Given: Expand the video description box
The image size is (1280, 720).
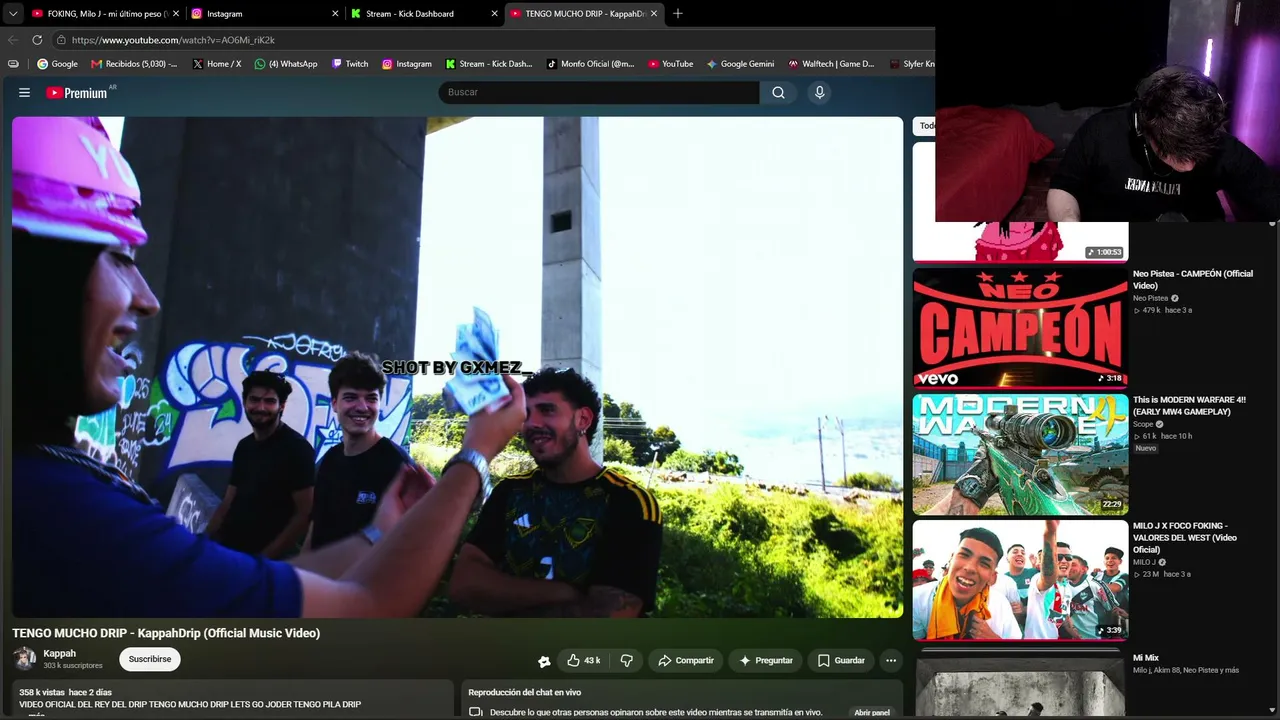Looking at the screenshot, I should 233,699.
